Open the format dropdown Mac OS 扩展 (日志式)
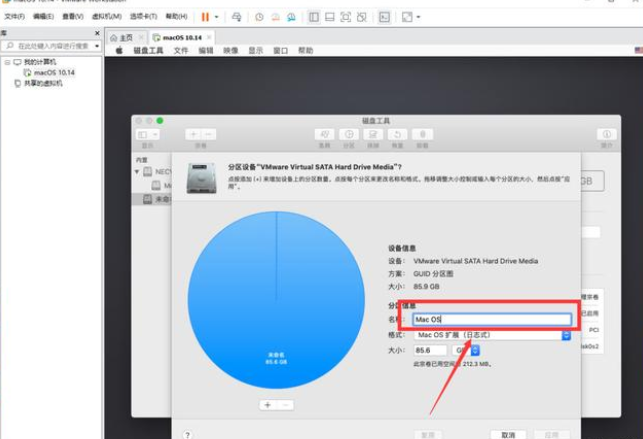 492,335
